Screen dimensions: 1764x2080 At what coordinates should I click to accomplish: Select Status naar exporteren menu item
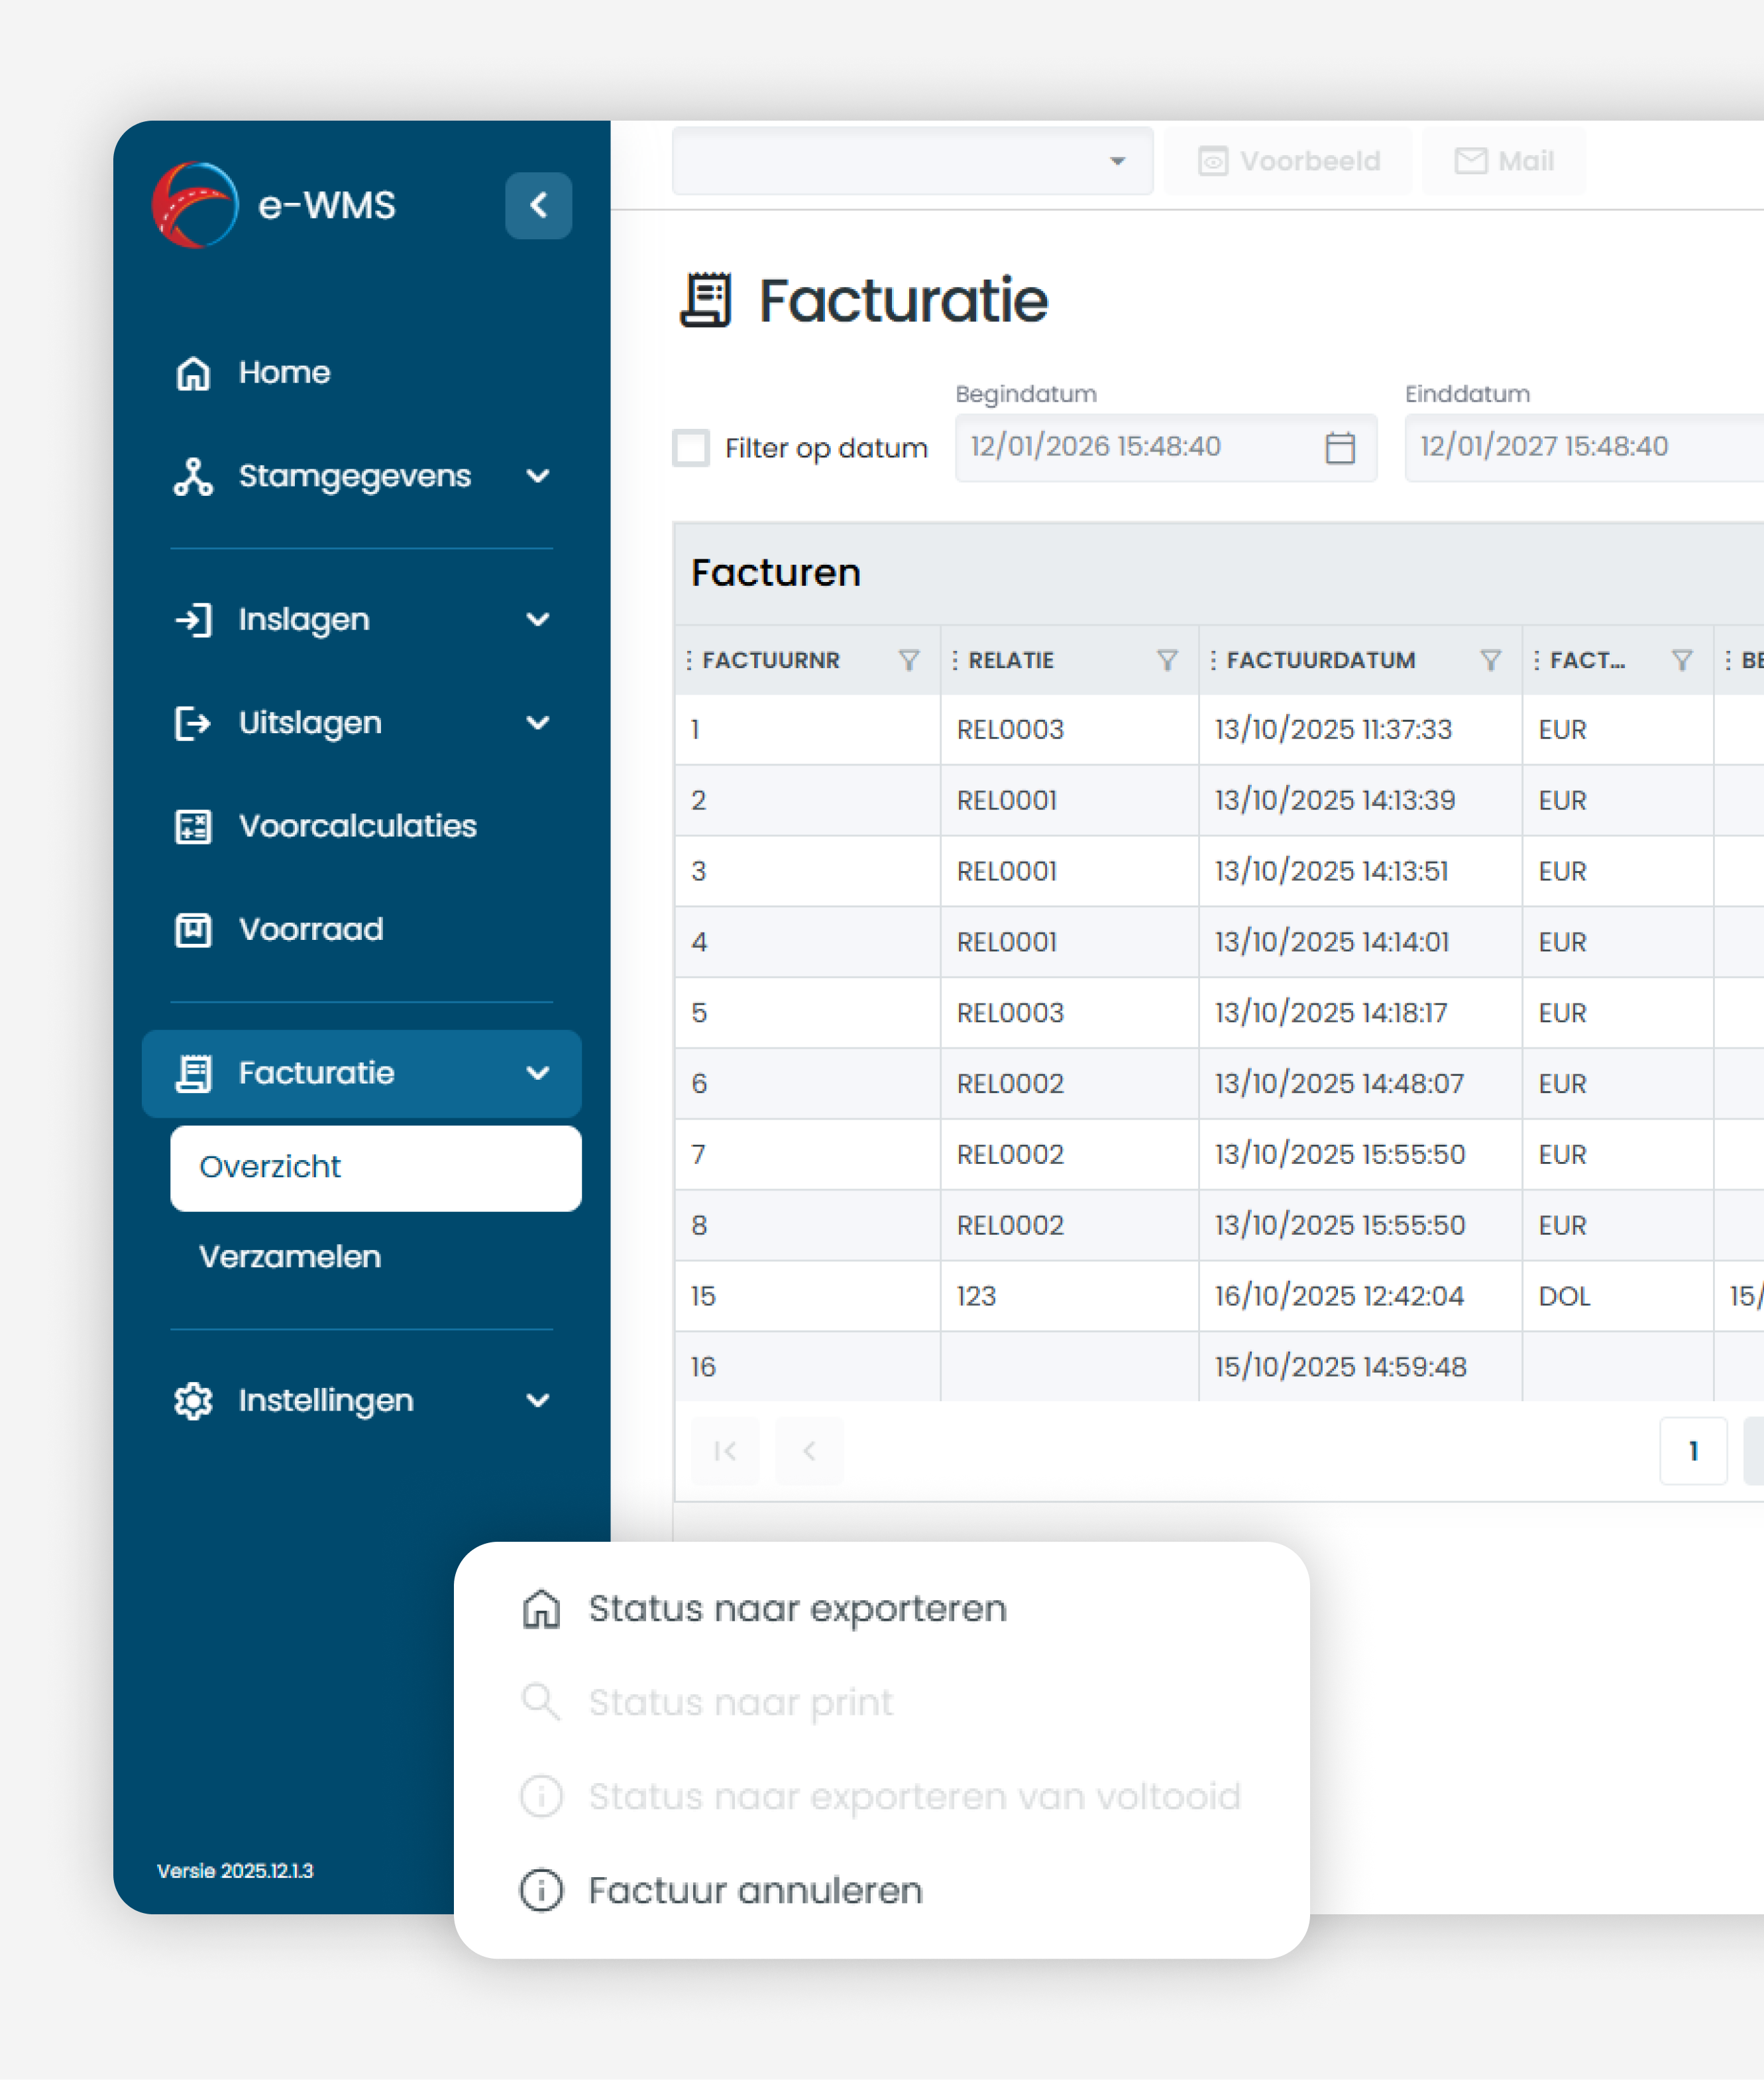pyautogui.click(x=796, y=1609)
